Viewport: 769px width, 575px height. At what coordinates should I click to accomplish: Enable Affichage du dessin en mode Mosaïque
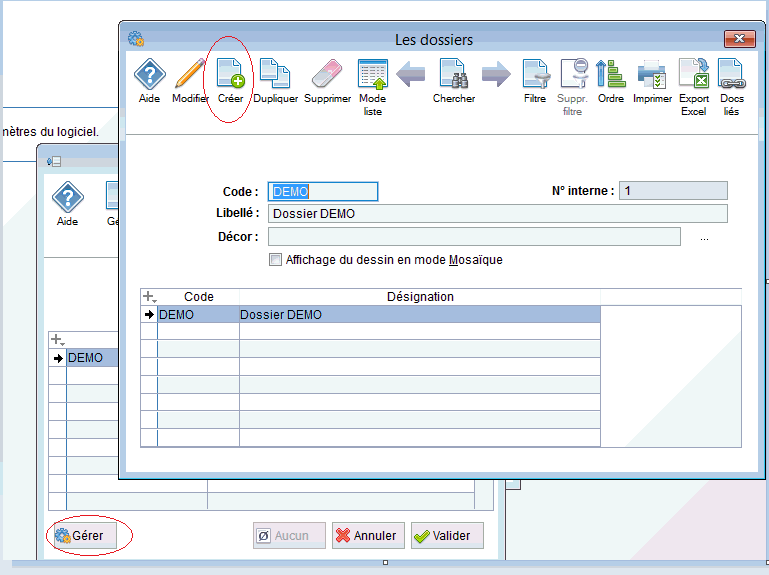(x=276, y=260)
